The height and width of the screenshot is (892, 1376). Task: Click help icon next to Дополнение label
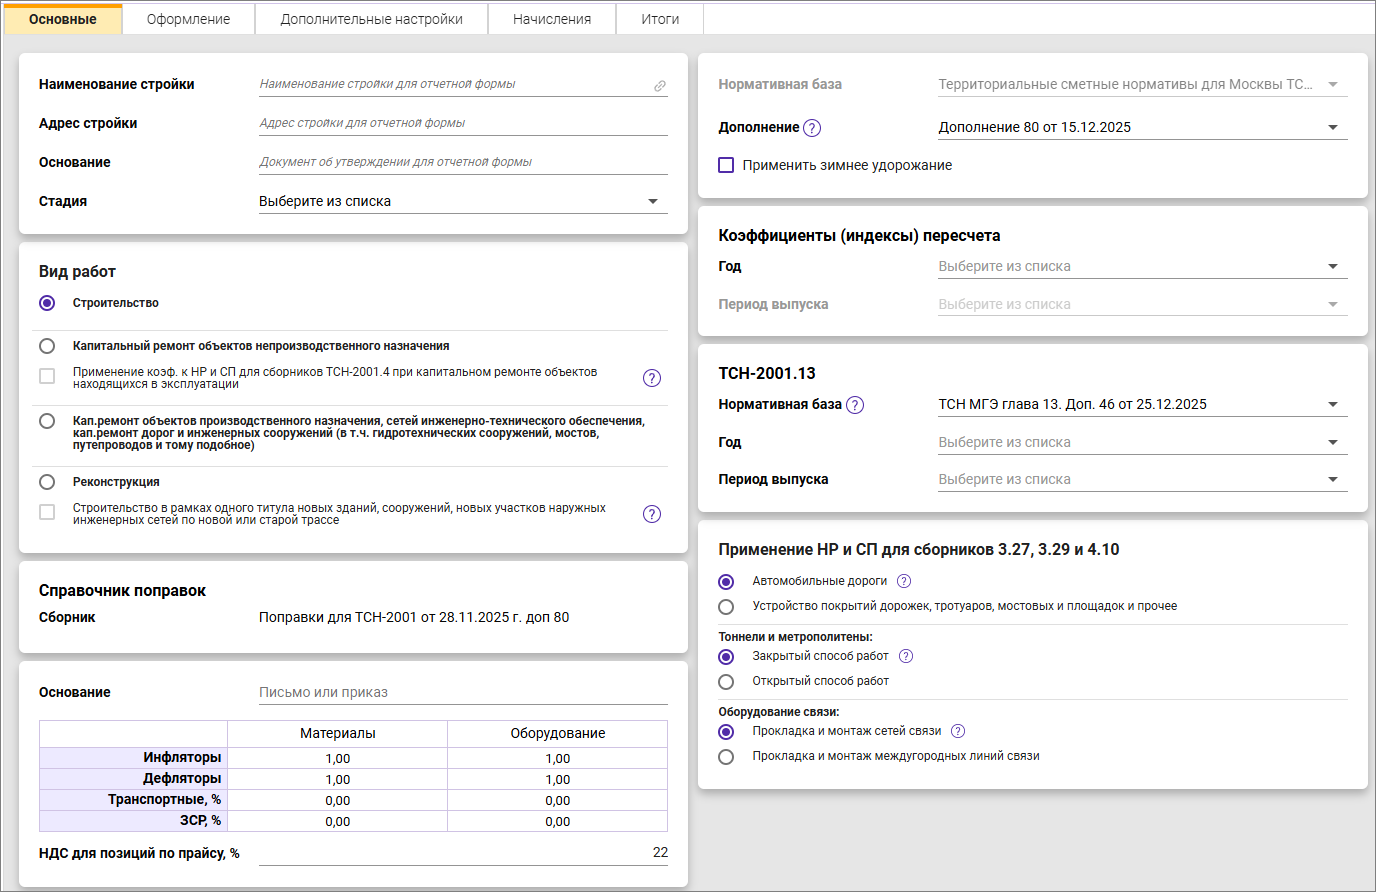(812, 128)
